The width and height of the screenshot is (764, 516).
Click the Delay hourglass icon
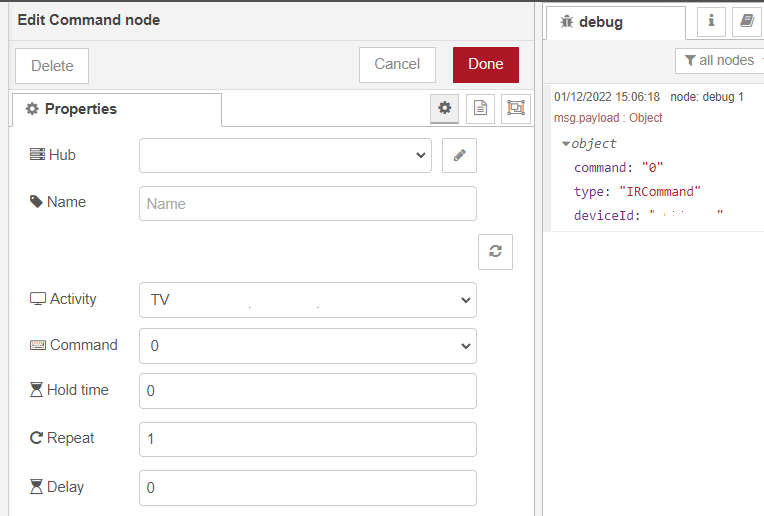point(36,486)
